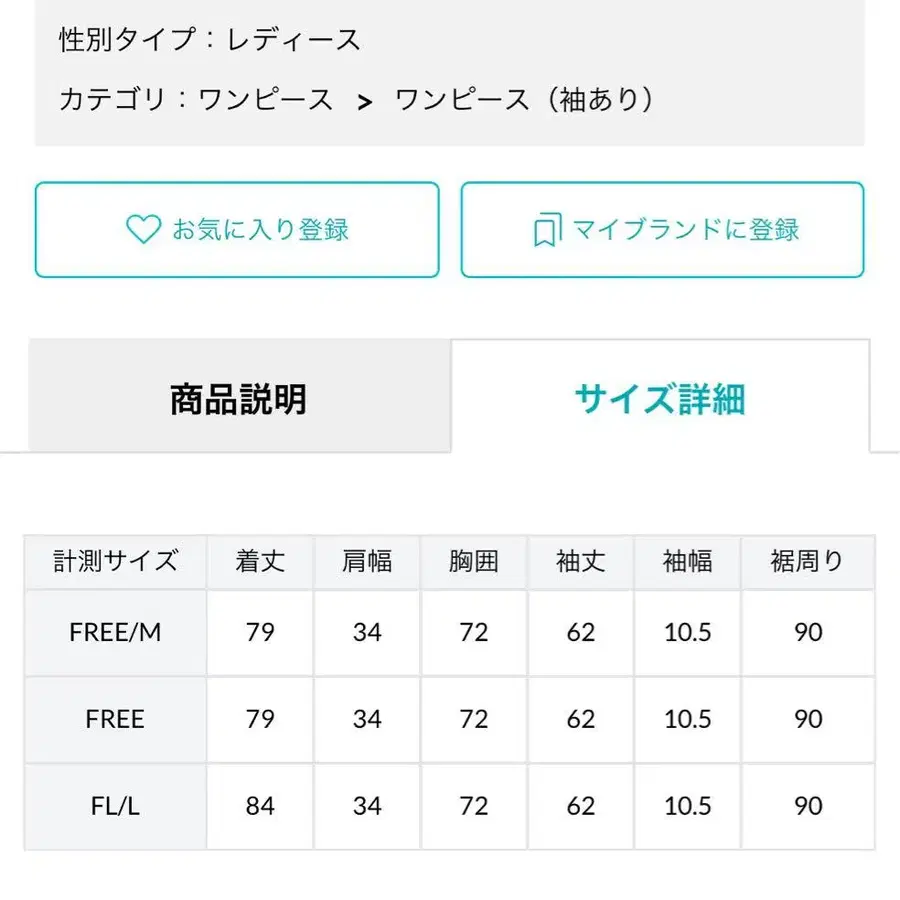The height and width of the screenshot is (900, 900).
Task: Click the 袖幅 value for FL/L
Action: (x=687, y=806)
